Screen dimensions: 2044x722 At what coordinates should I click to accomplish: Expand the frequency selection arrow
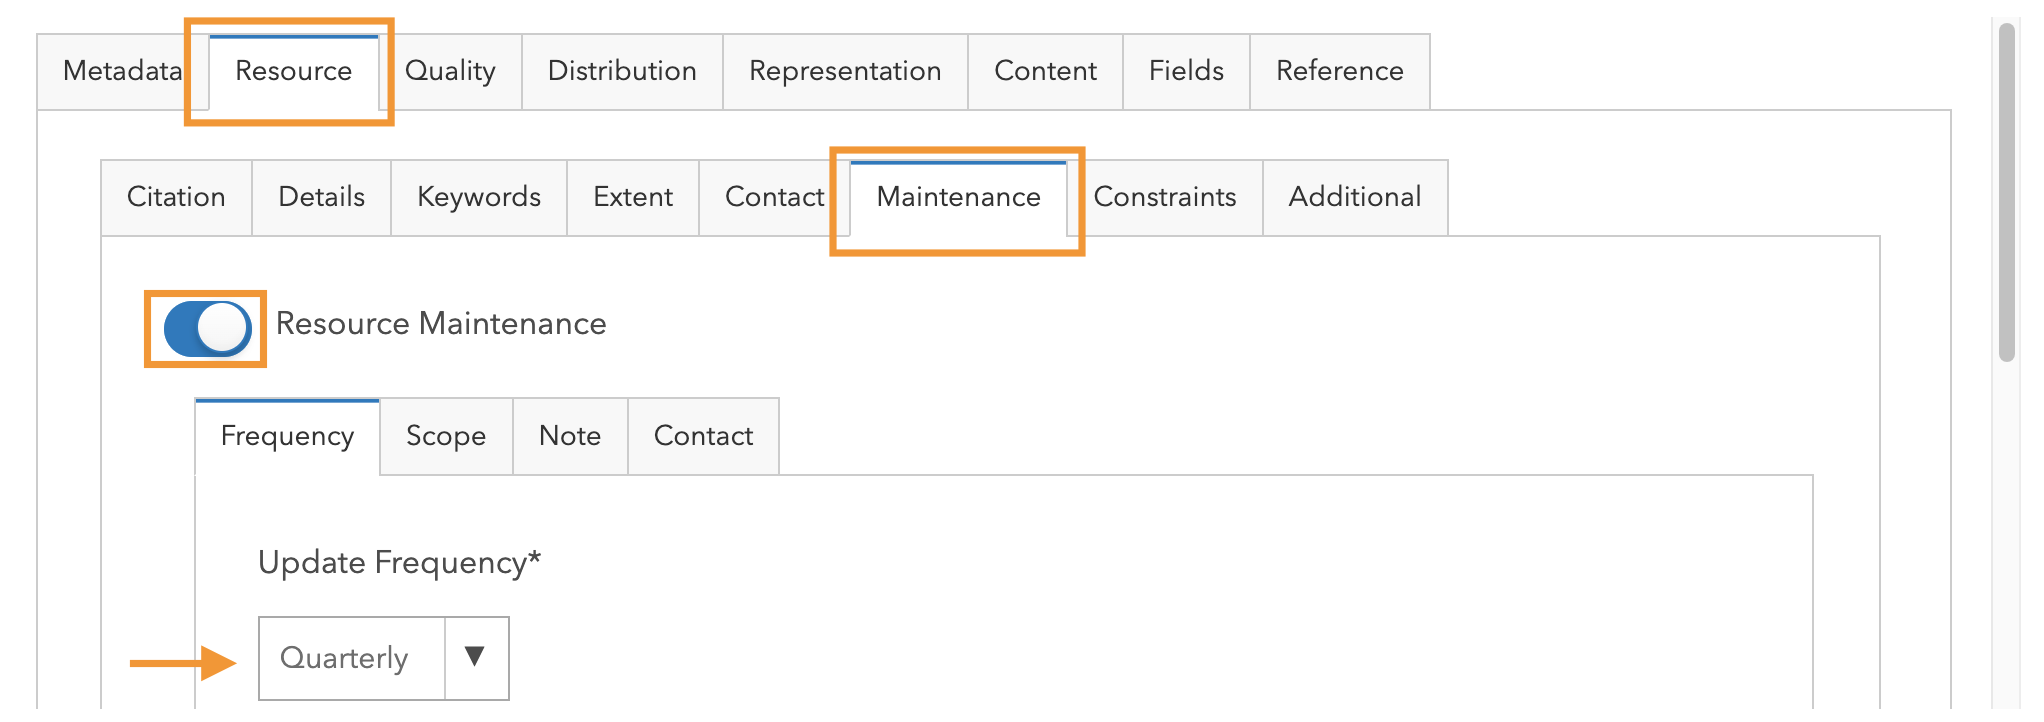475,658
